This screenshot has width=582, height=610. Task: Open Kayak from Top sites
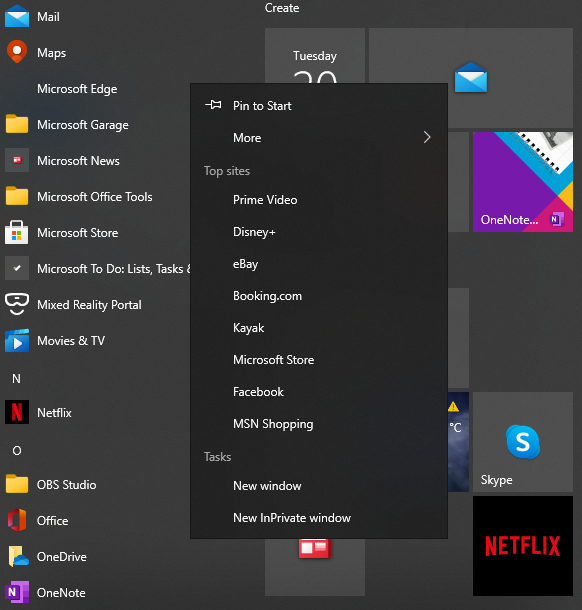point(319,328)
